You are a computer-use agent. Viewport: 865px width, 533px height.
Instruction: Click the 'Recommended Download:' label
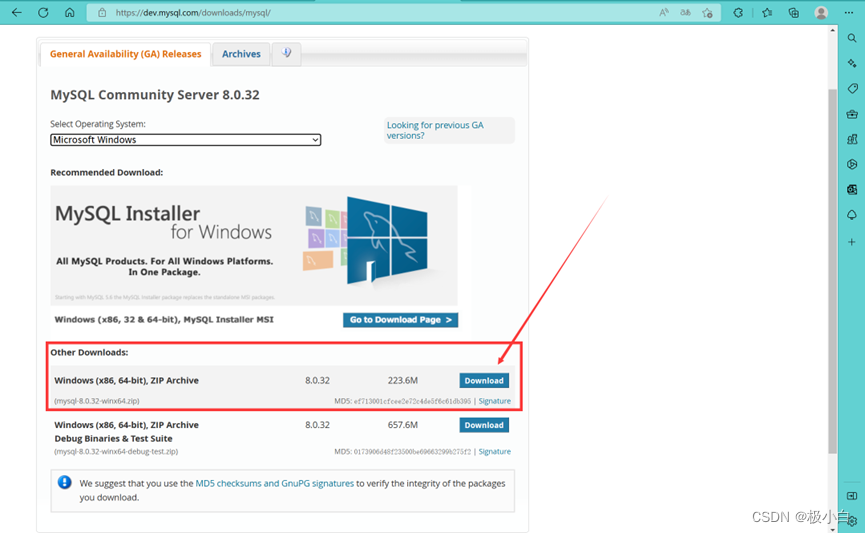(x=106, y=172)
